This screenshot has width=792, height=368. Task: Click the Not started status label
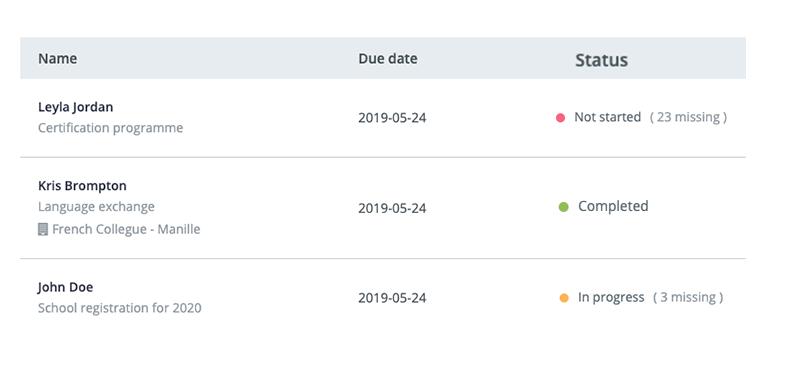608,117
